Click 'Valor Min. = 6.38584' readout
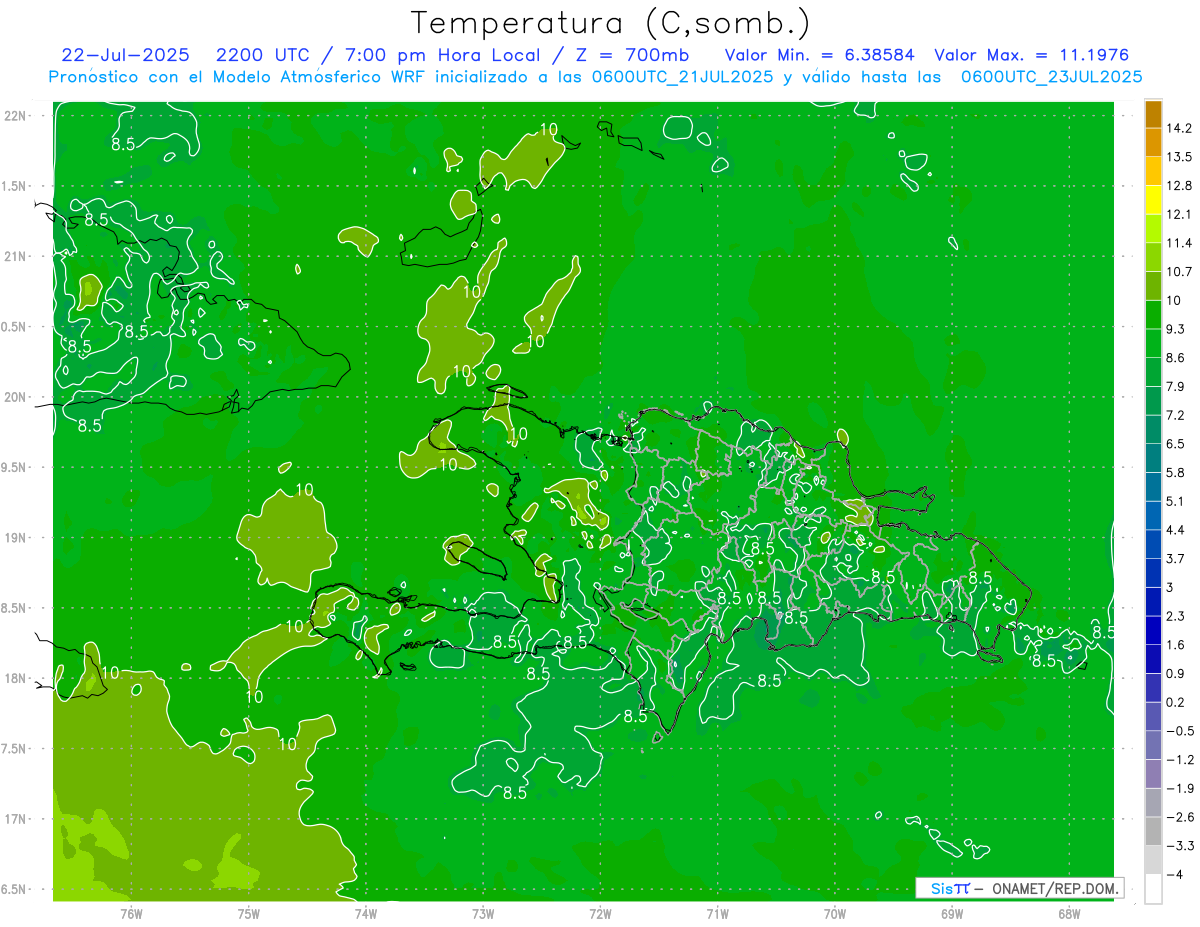 click(819, 55)
